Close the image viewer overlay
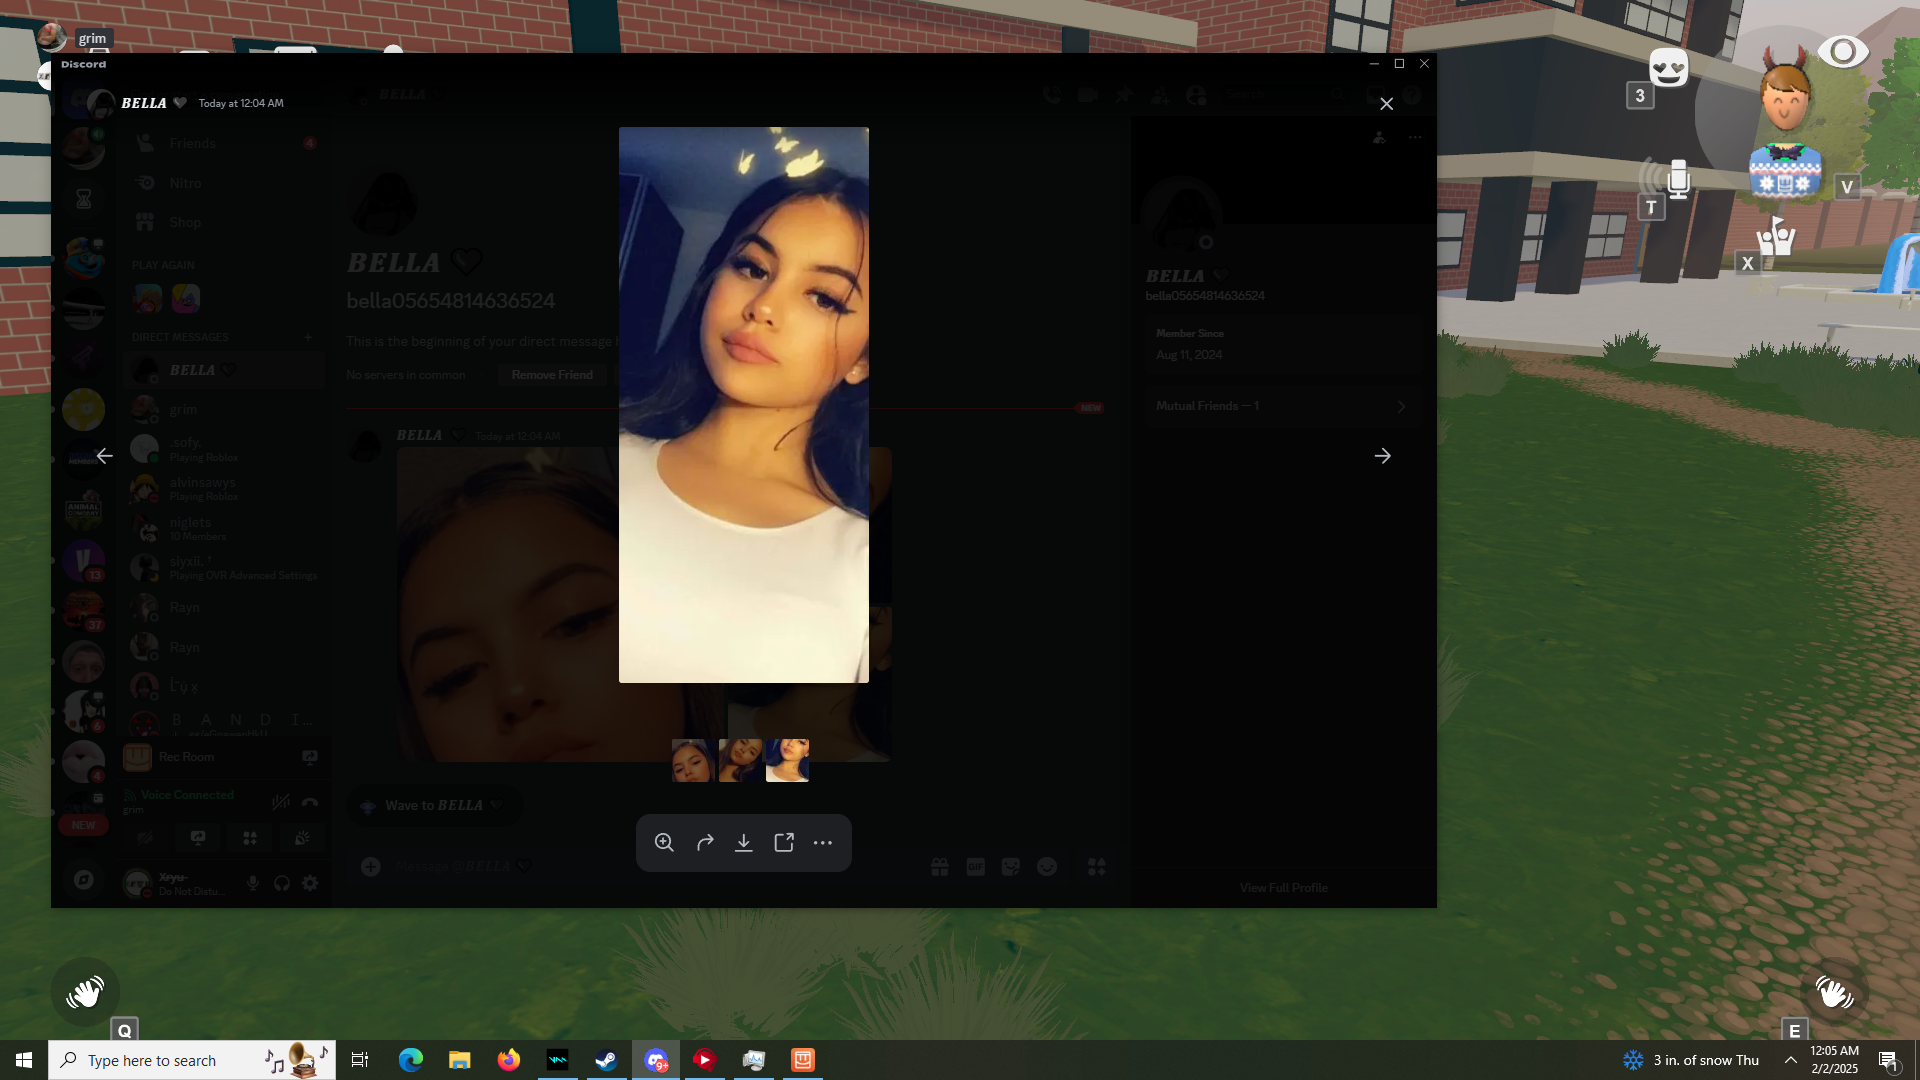 [1386, 104]
